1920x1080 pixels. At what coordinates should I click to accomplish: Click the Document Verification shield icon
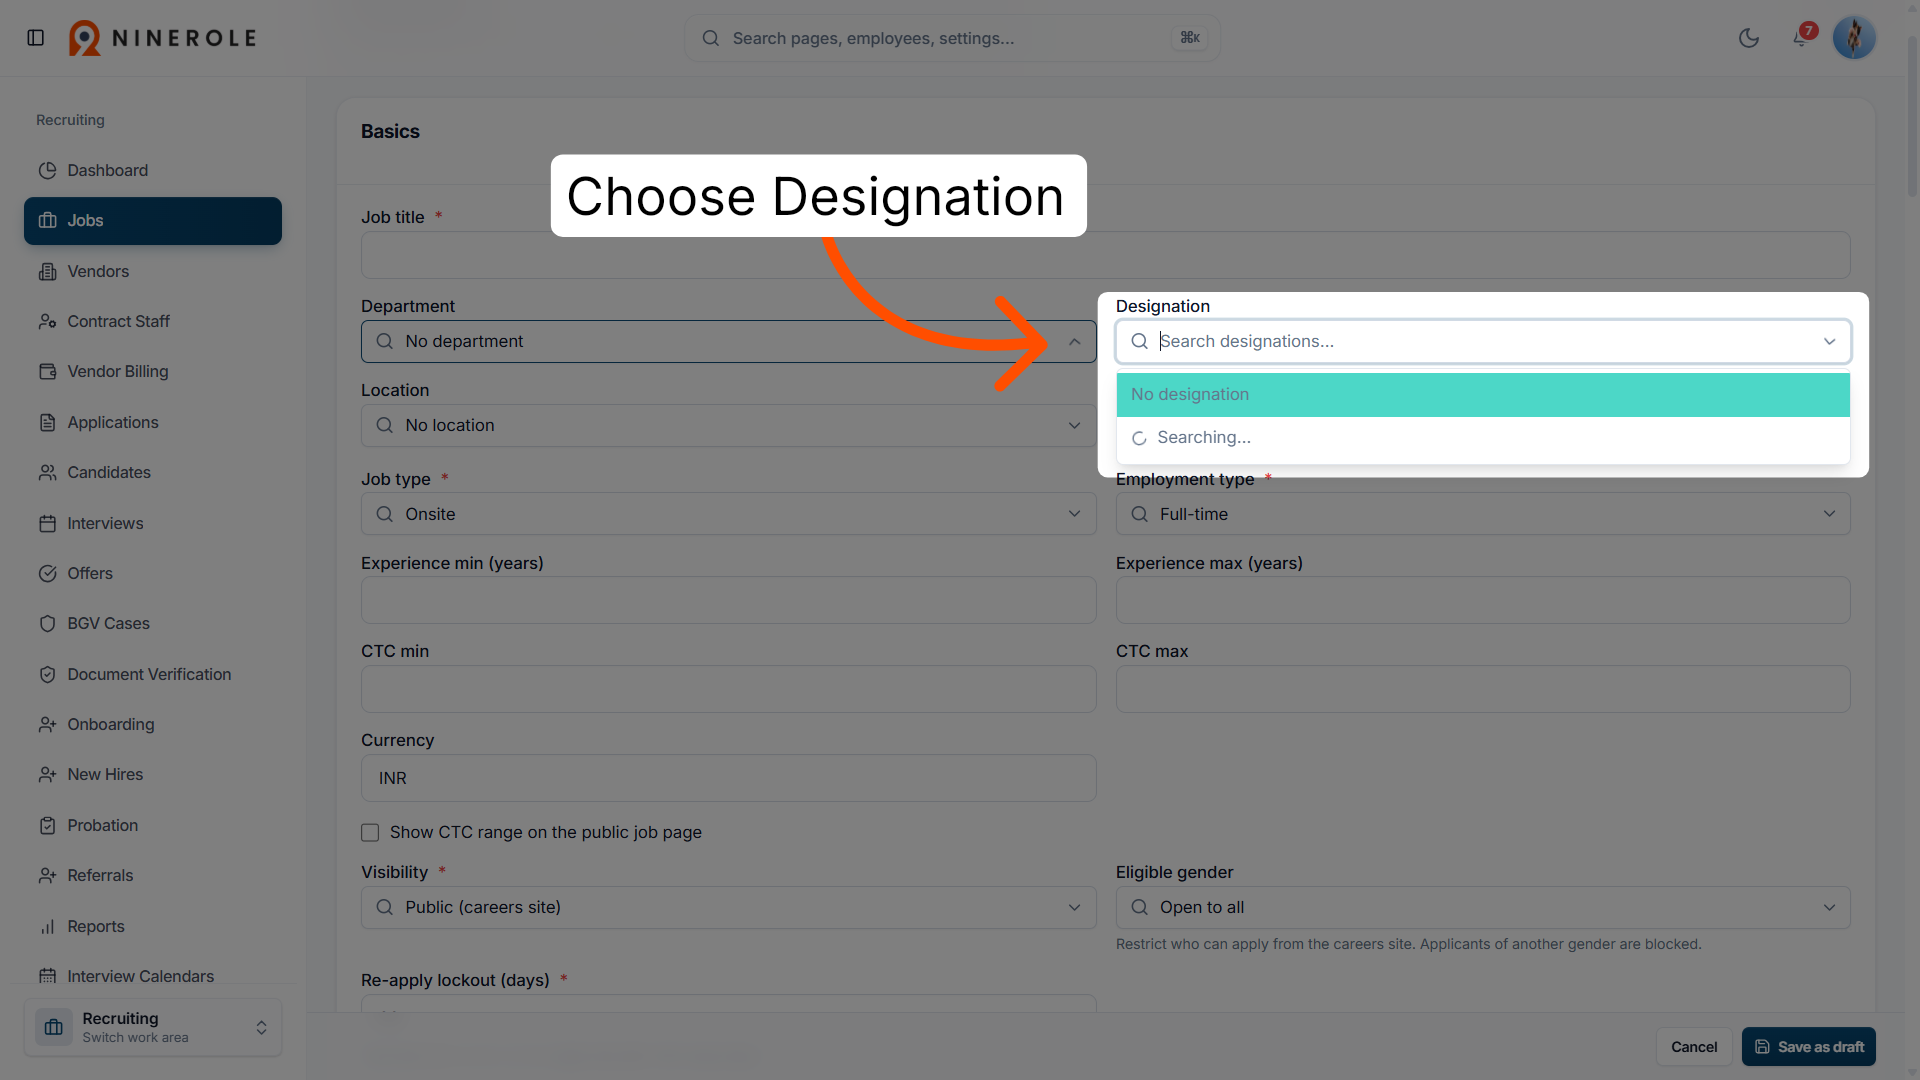pos(47,674)
